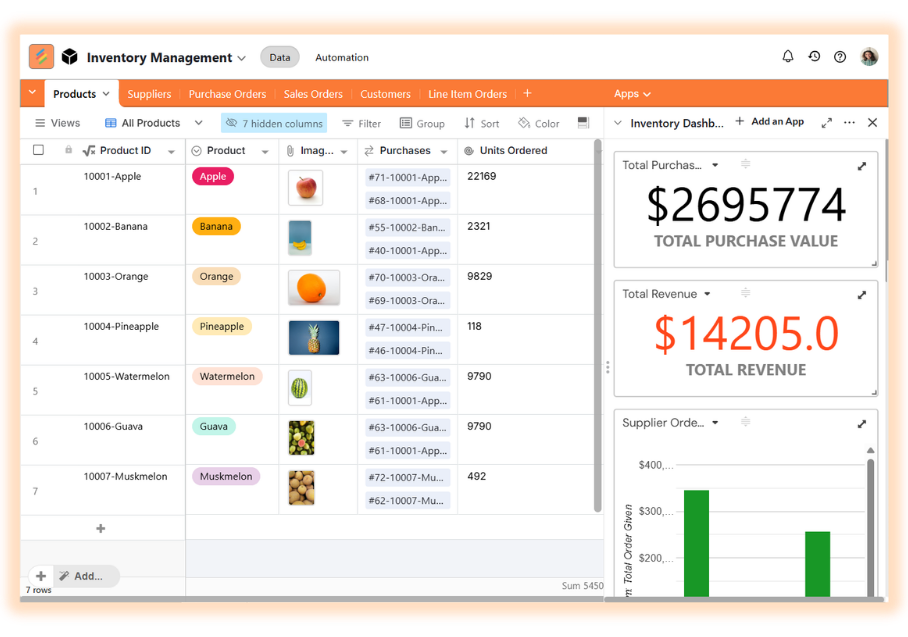Switch to the Data mode toggle

pos(280,58)
